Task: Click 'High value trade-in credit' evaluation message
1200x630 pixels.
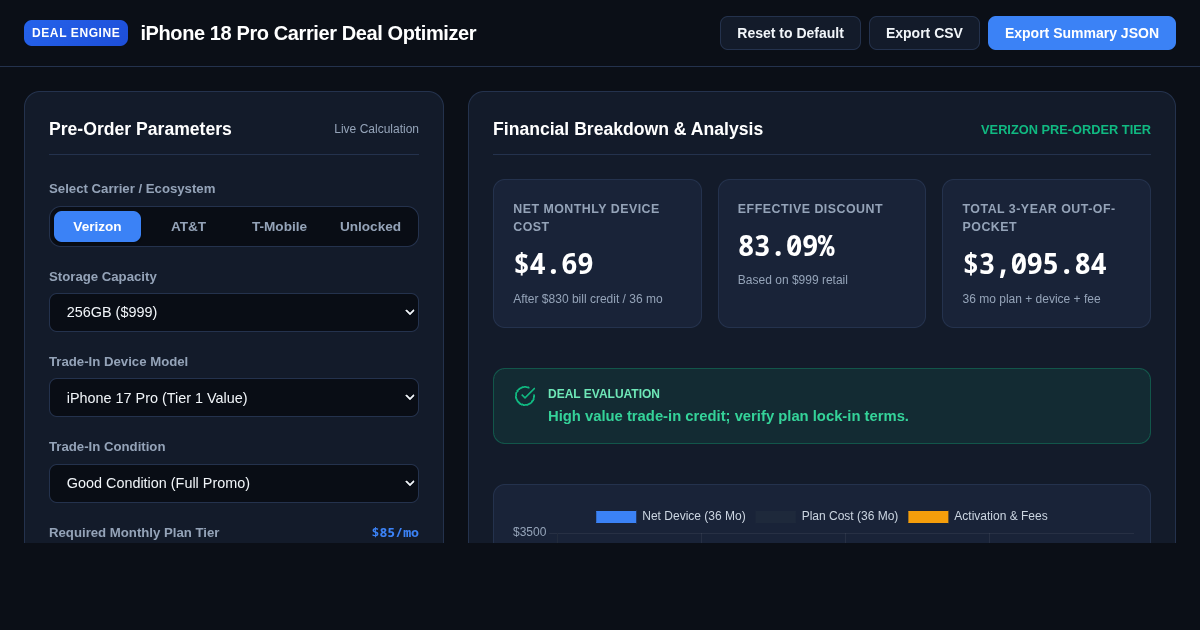Action: [x=728, y=415]
